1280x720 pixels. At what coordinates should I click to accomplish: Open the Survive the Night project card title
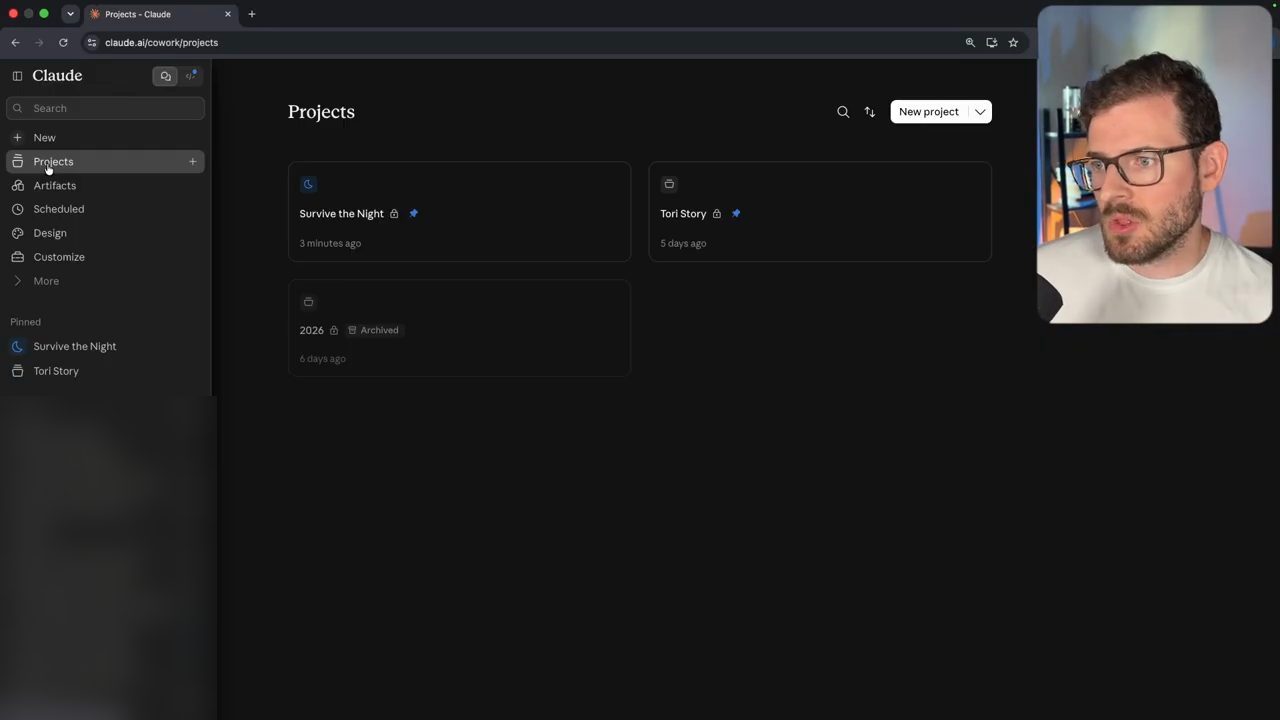pyautogui.click(x=341, y=214)
